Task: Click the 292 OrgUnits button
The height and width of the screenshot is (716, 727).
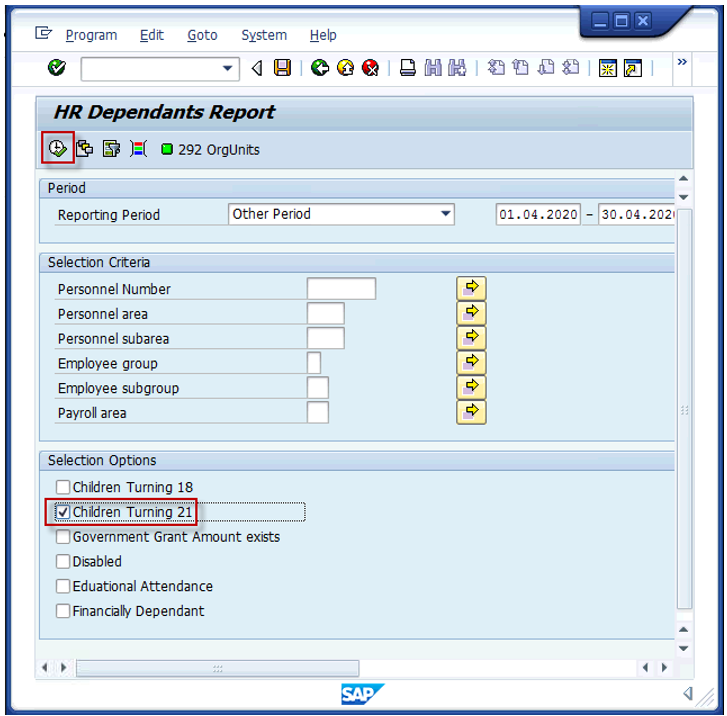Action: point(210,150)
